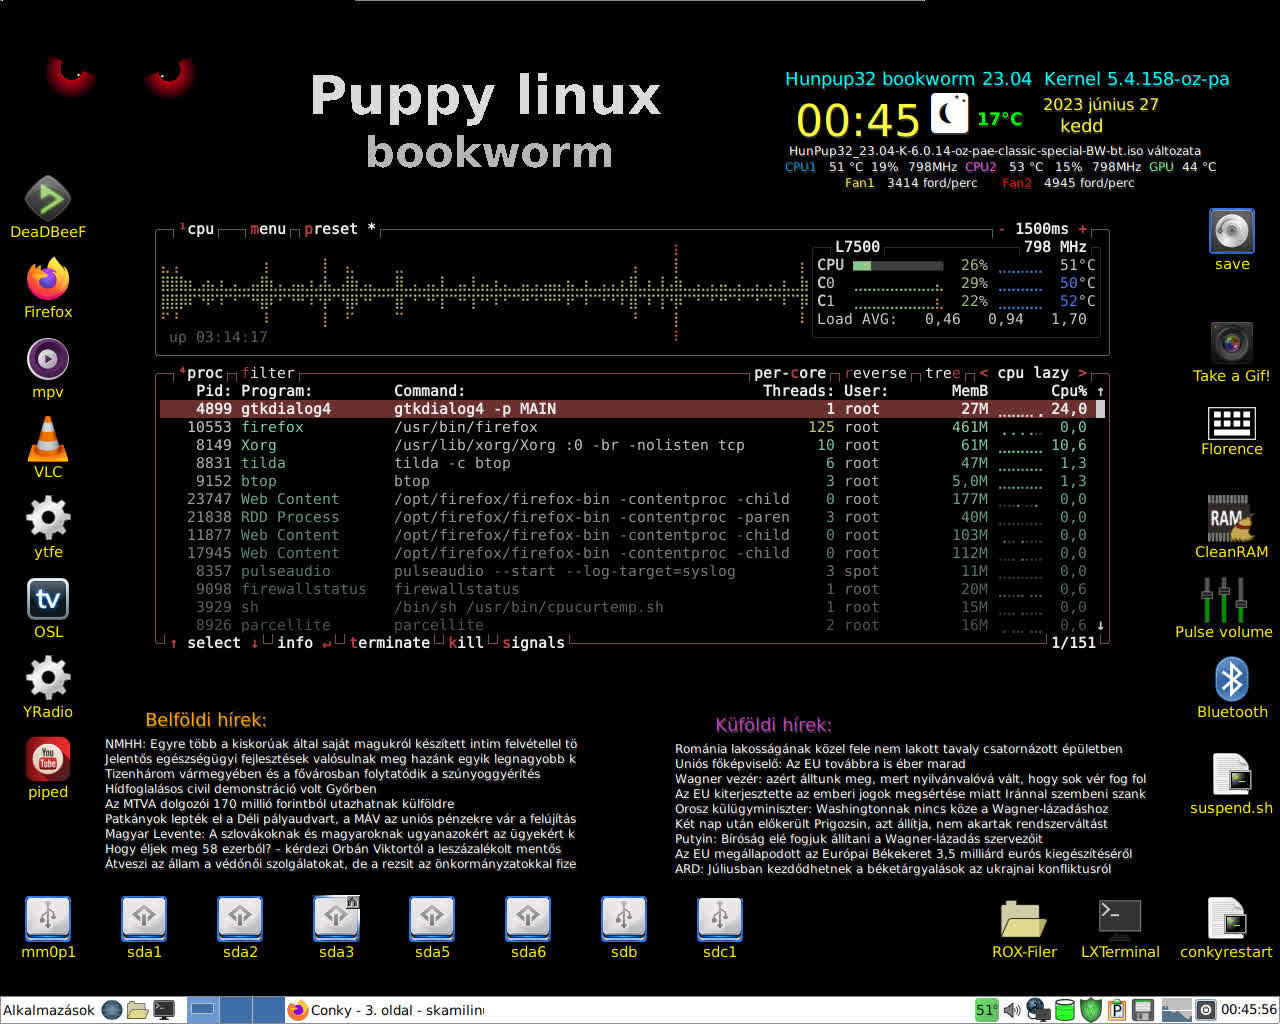Viewport: 1280px width, 1024px height.
Task: Click the save disc icon
Action: point(1232,231)
